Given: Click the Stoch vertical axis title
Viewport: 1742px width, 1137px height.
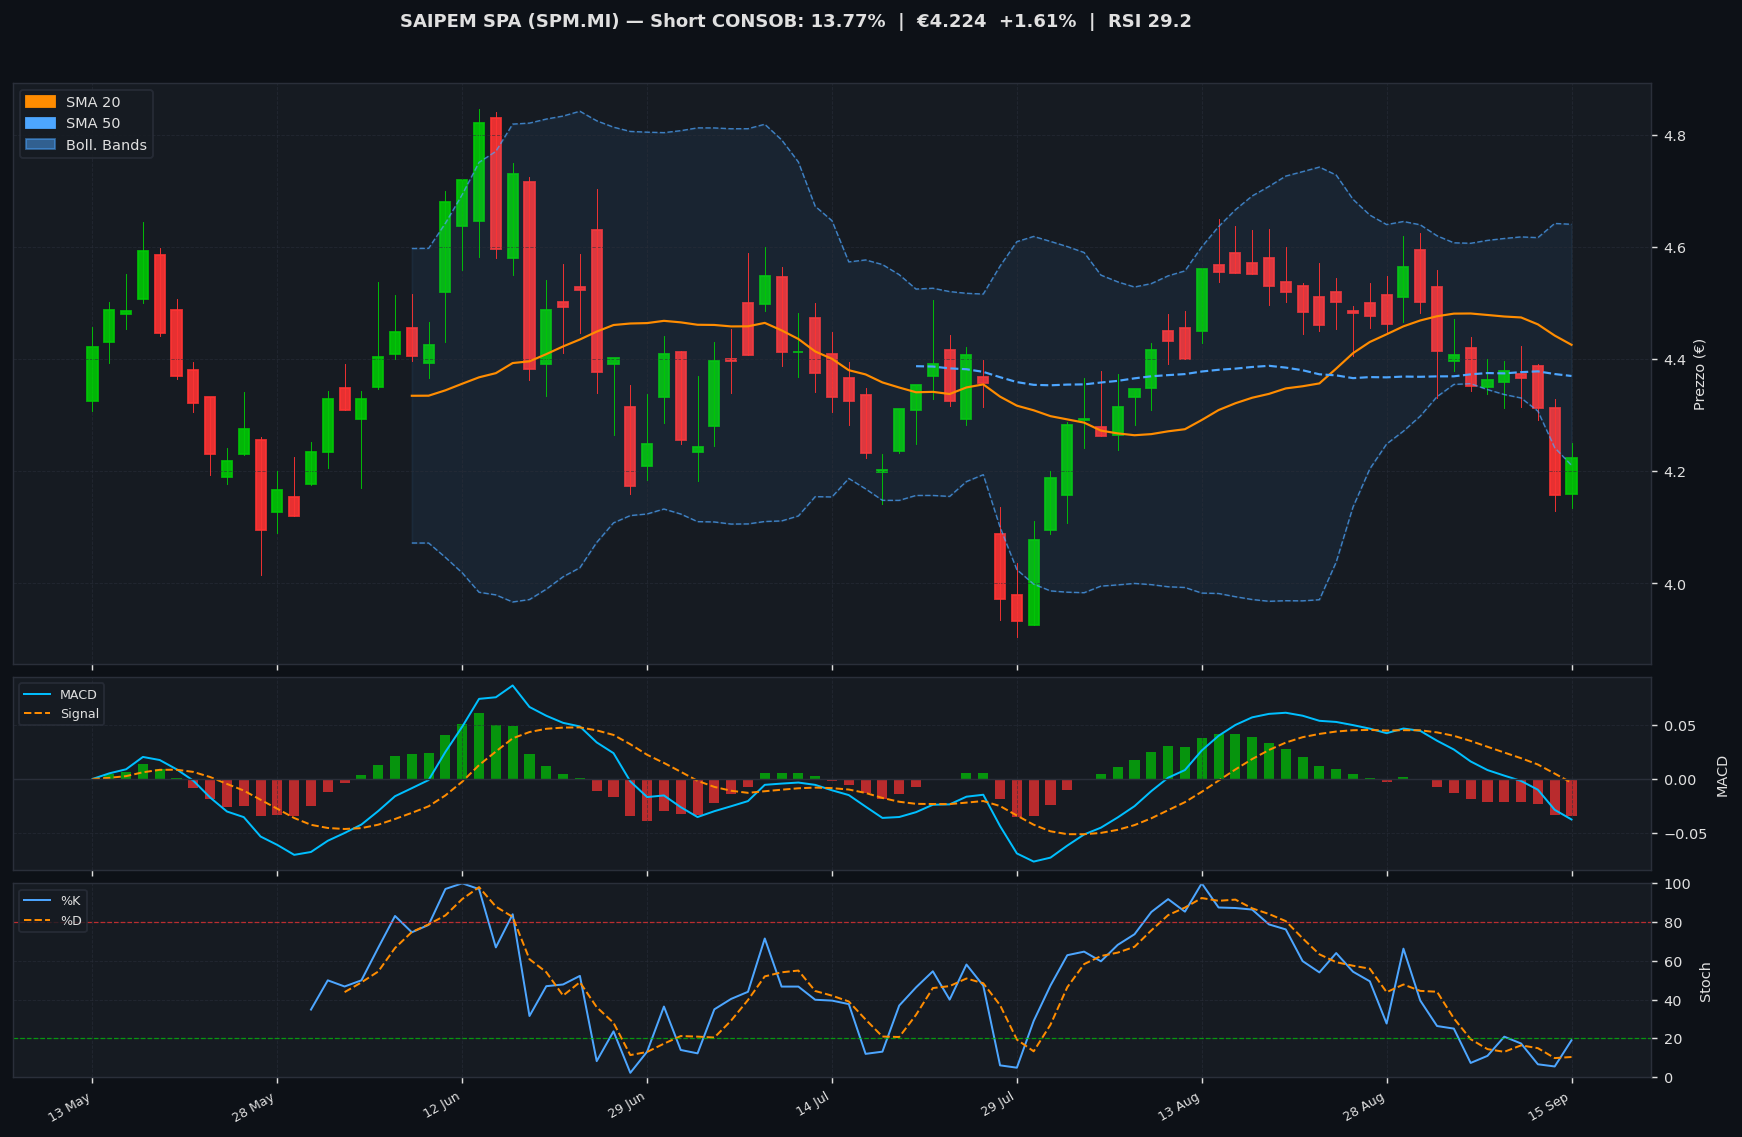Looking at the screenshot, I should 1706,982.
